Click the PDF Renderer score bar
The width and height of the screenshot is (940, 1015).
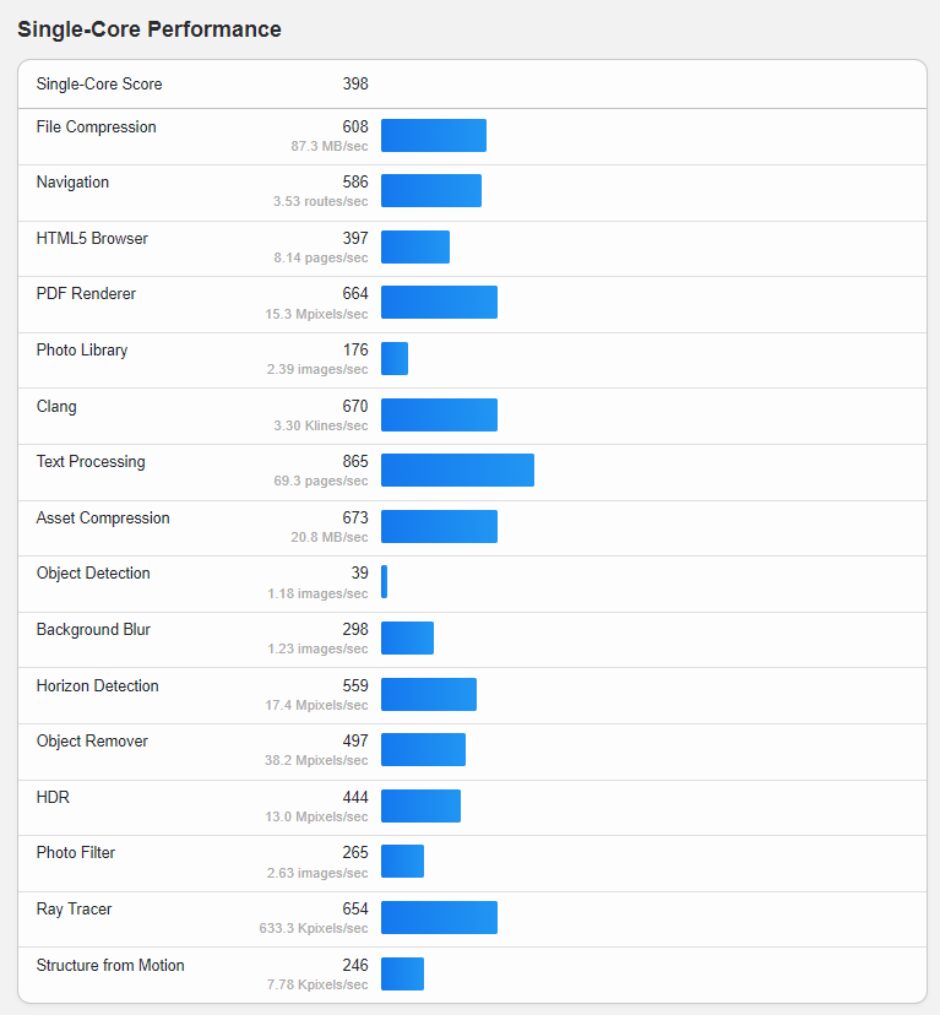tap(439, 302)
